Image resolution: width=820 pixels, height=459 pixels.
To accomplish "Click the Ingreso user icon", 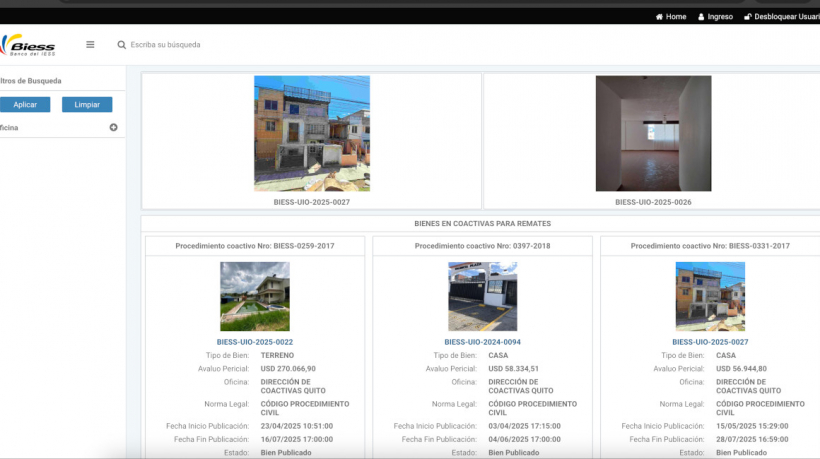I will point(701,17).
